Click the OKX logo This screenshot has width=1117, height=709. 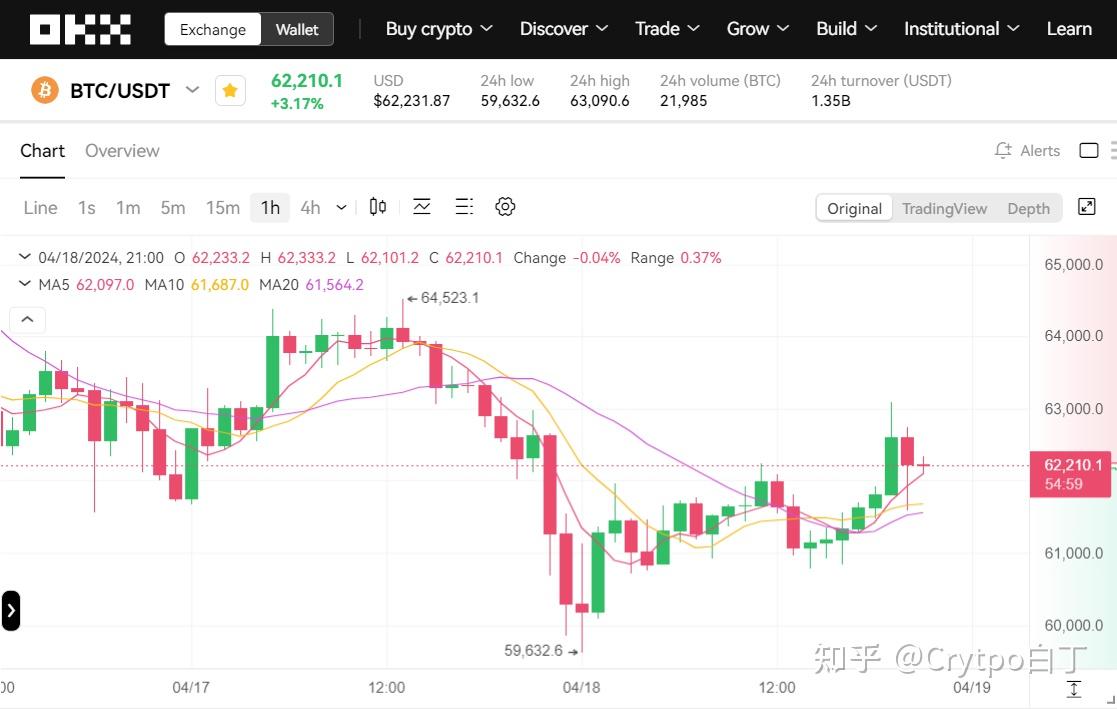(80, 28)
